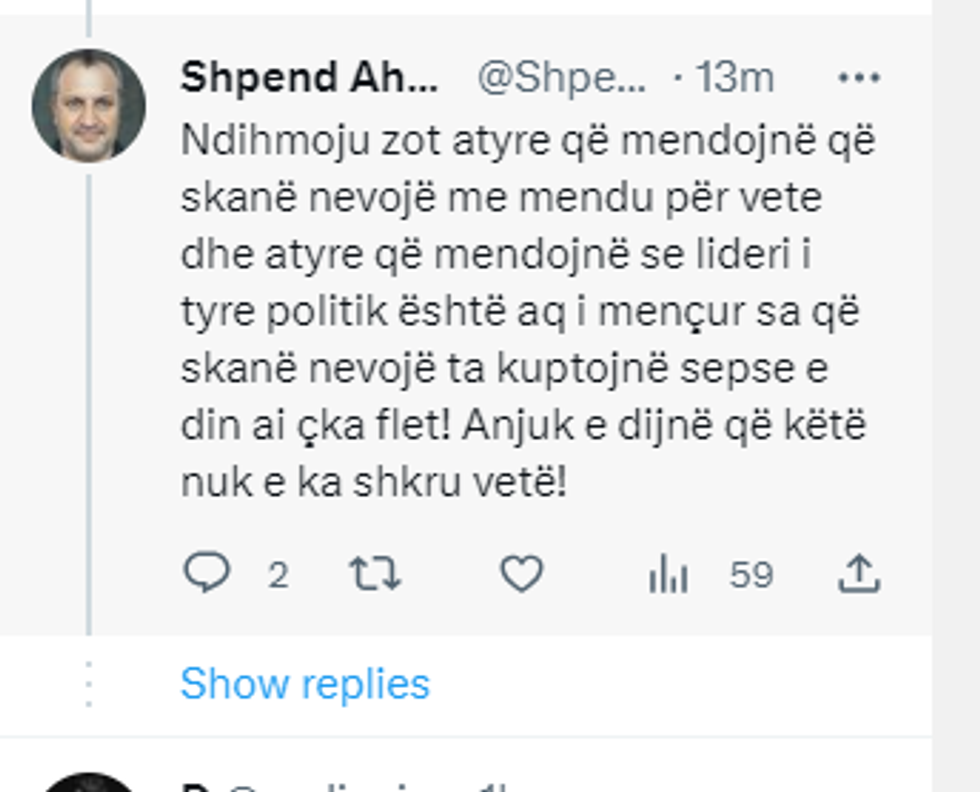The height and width of the screenshot is (792, 980).
Task: Click the reply speech bubble icon
Action: tap(207, 574)
